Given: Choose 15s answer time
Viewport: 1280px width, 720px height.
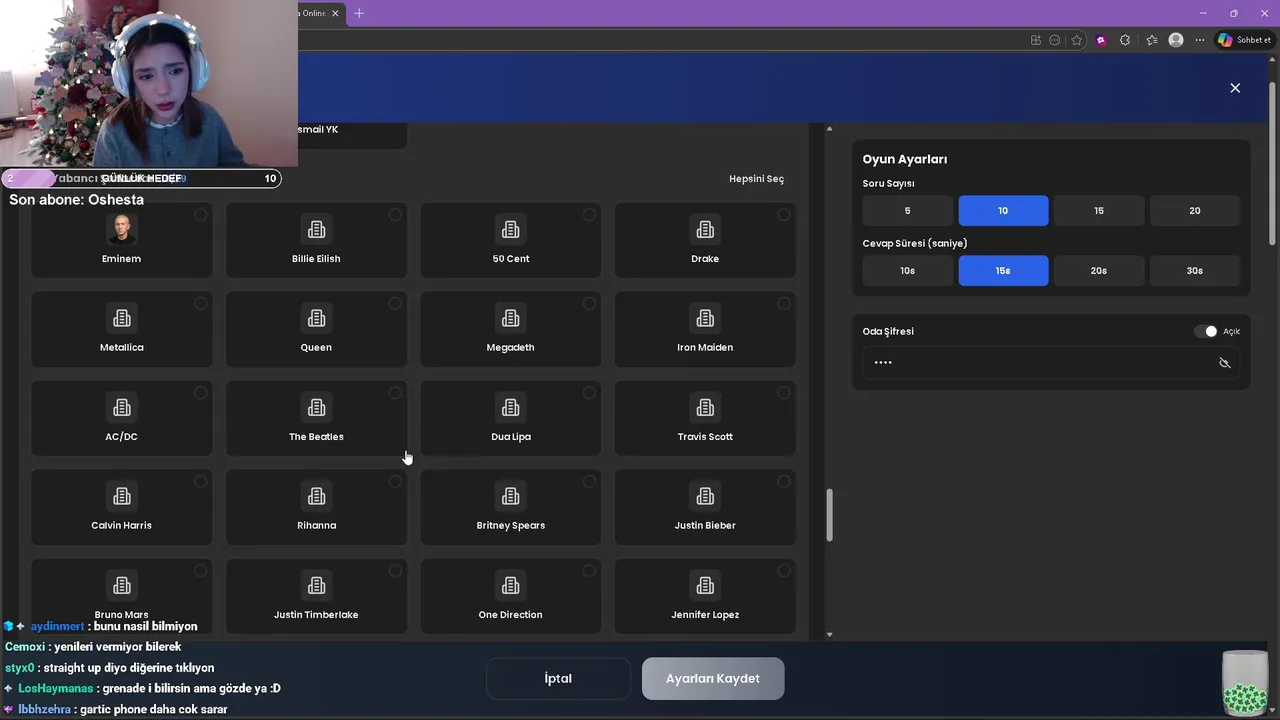Looking at the screenshot, I should point(1003,271).
